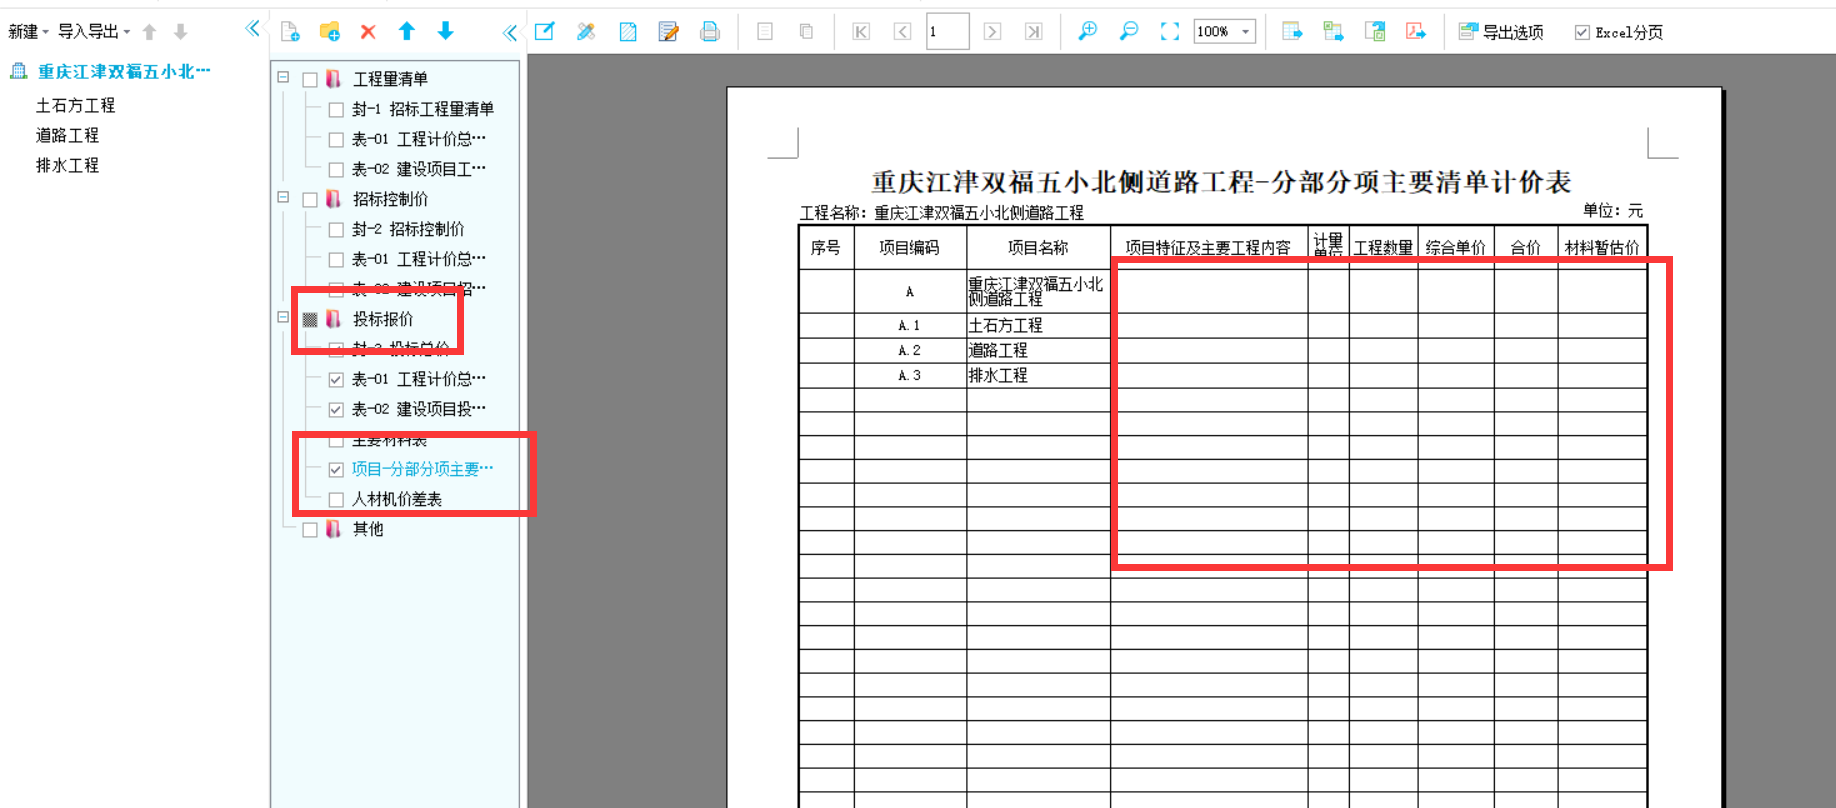Click the 综合单价 column header
Image resolution: width=1836 pixels, height=808 pixels.
pyautogui.click(x=1455, y=247)
